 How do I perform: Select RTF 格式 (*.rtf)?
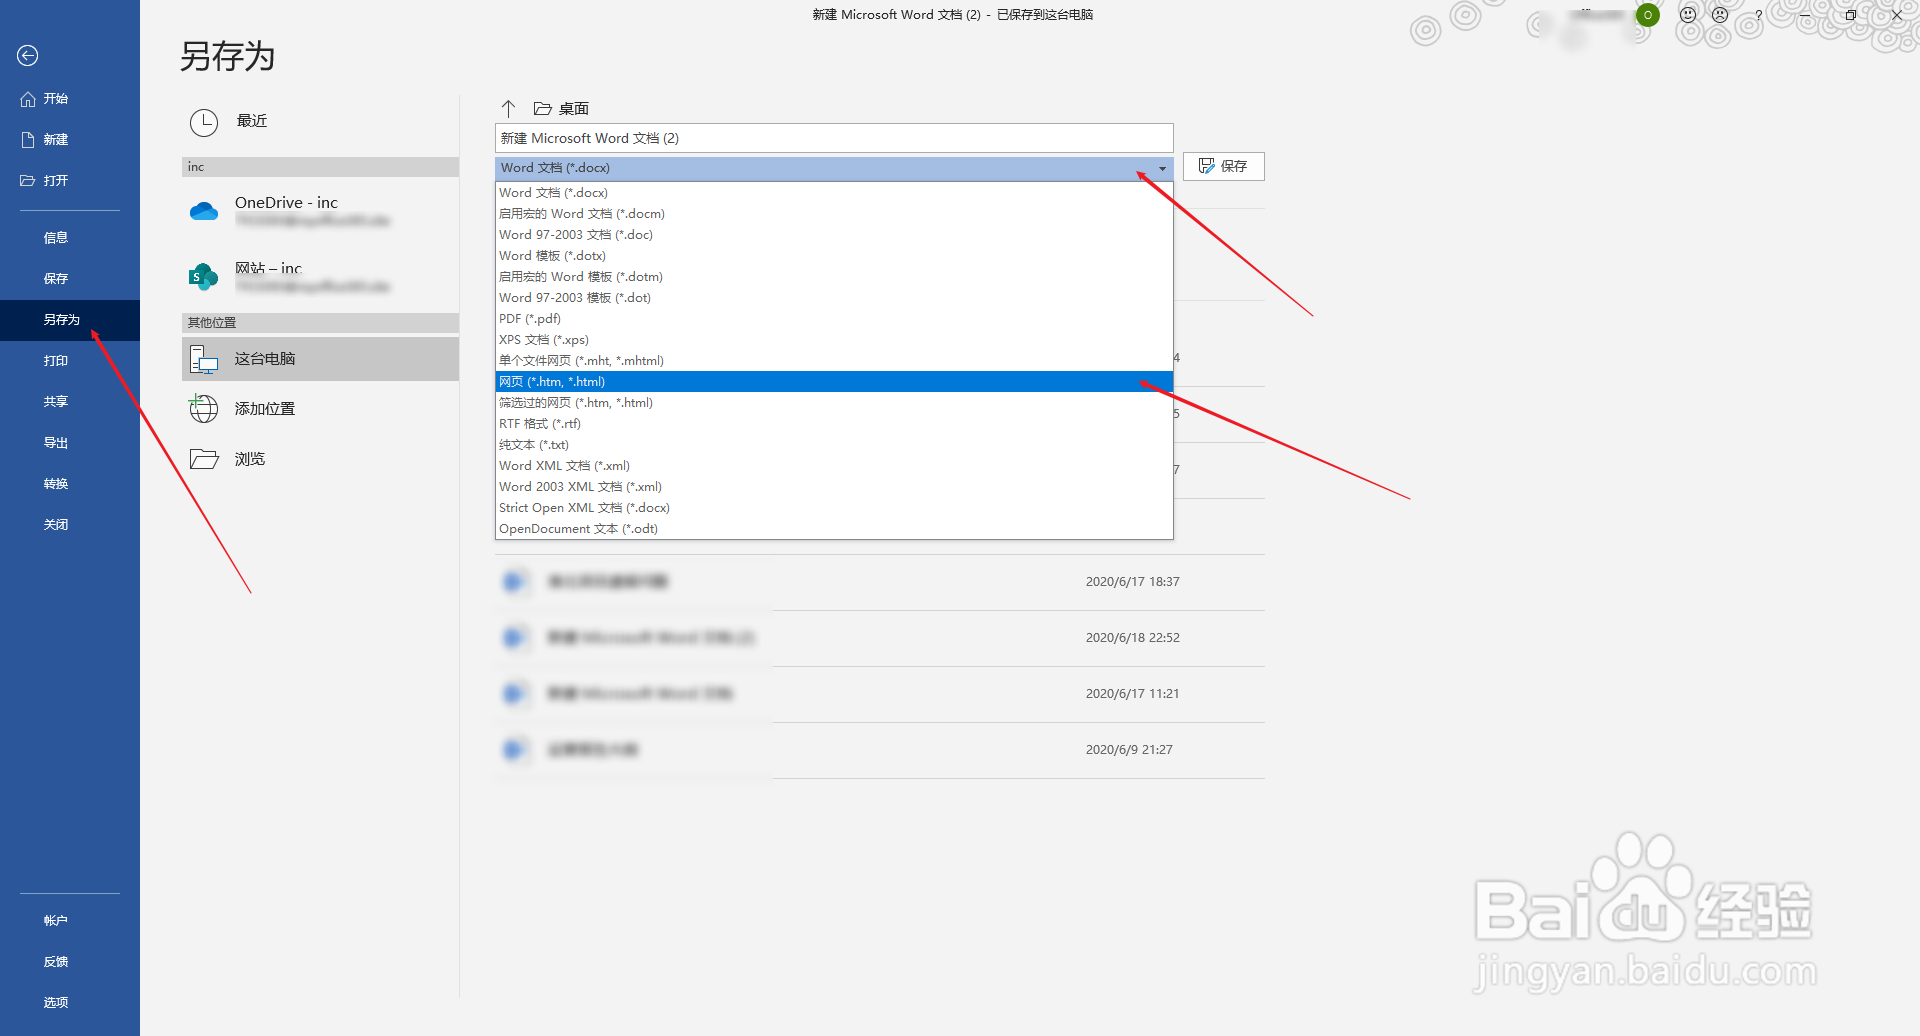834,424
